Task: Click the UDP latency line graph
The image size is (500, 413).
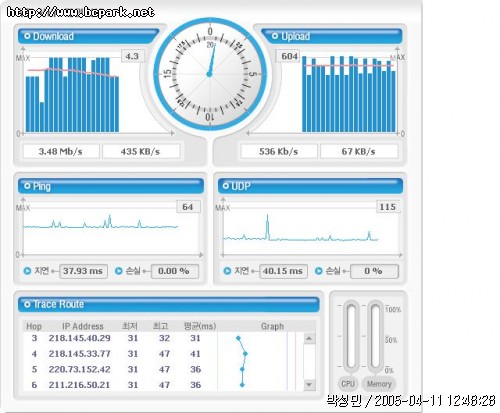Action: tap(300, 228)
